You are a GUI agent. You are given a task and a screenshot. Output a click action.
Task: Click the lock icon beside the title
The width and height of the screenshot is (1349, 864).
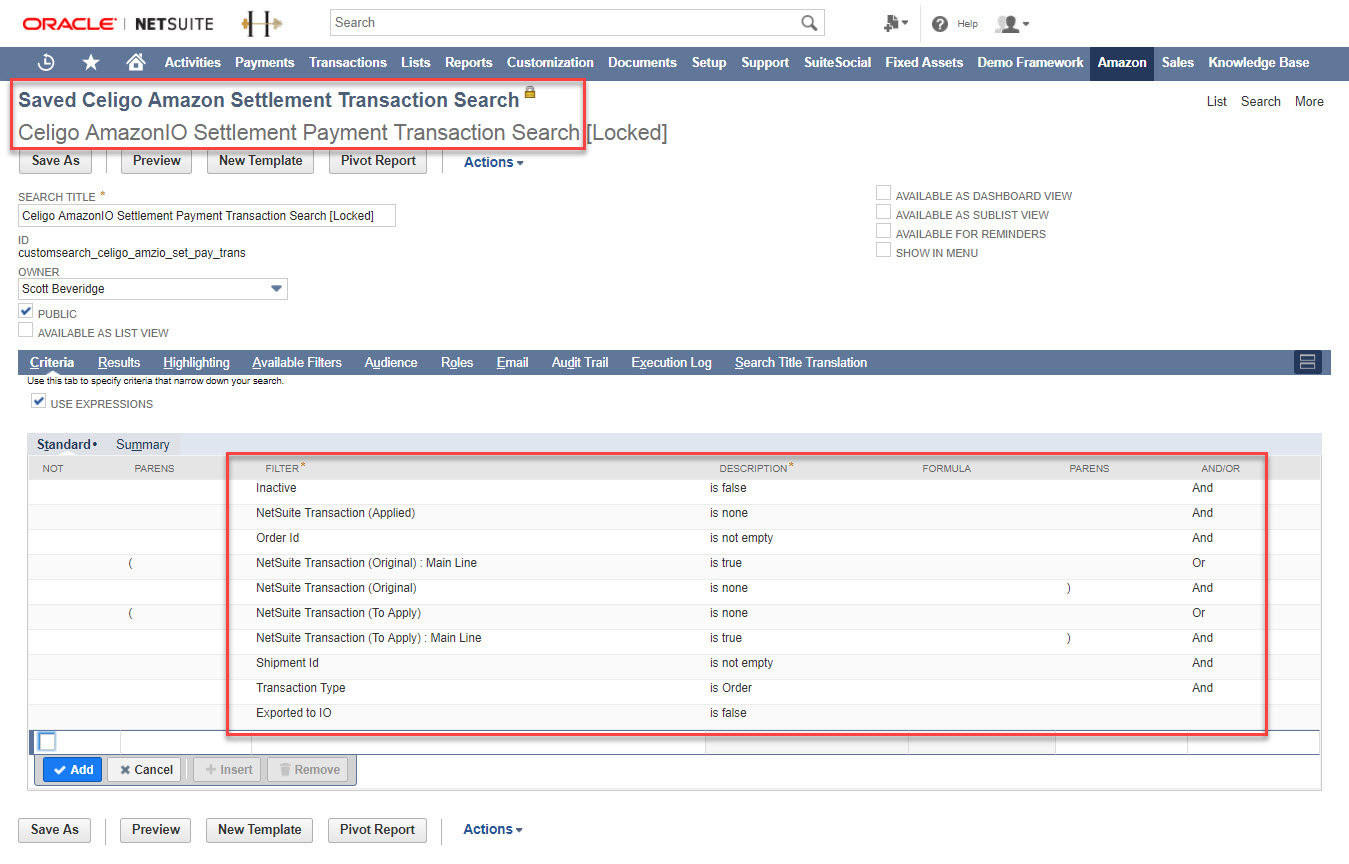[x=530, y=93]
